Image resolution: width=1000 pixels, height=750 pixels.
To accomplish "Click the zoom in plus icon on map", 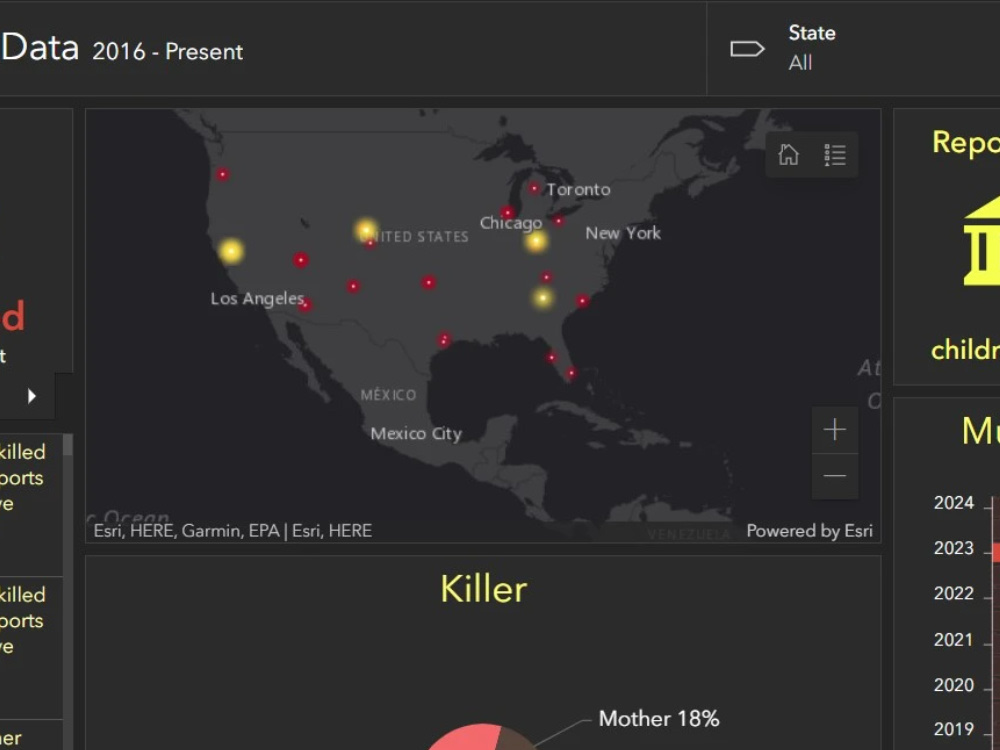I will pyautogui.click(x=834, y=429).
